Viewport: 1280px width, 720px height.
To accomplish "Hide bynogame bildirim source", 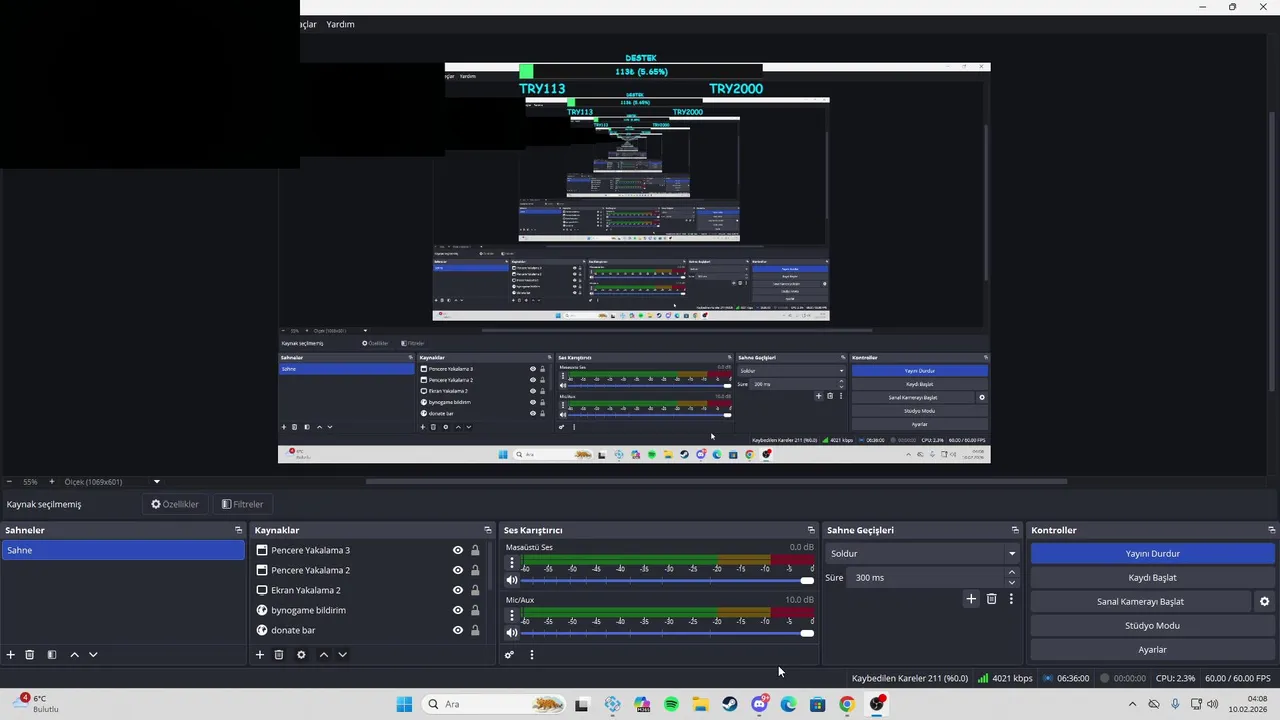I will coord(458,610).
